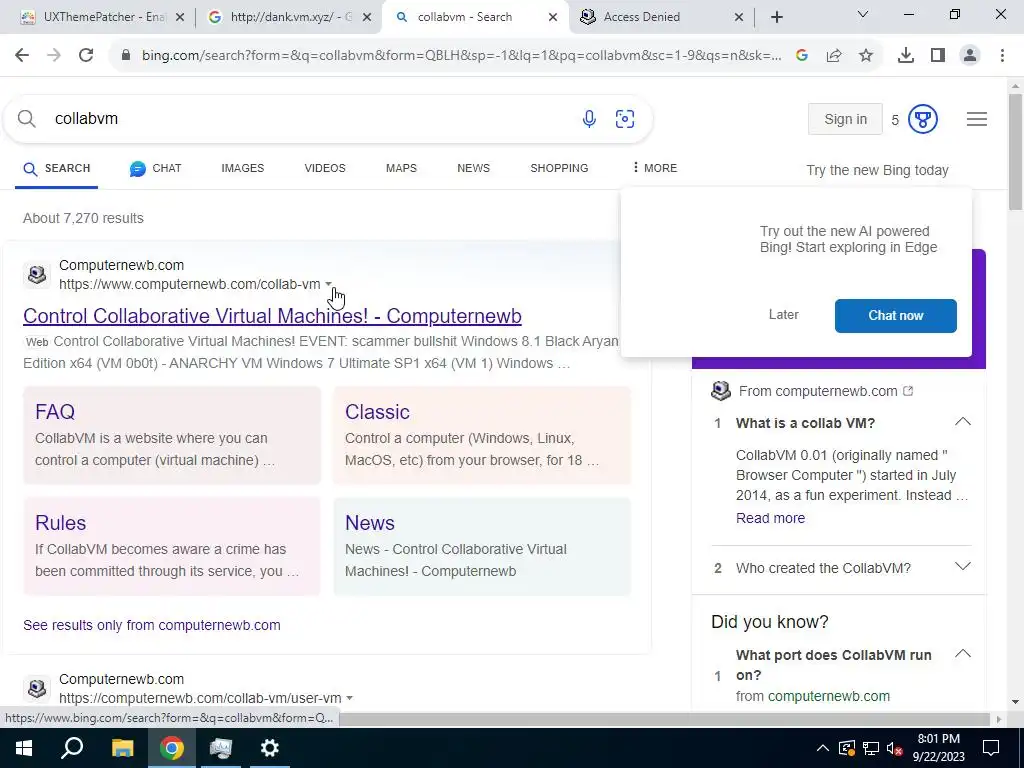Open the FAQ sitelink card
The height and width of the screenshot is (768, 1024).
[172, 435]
